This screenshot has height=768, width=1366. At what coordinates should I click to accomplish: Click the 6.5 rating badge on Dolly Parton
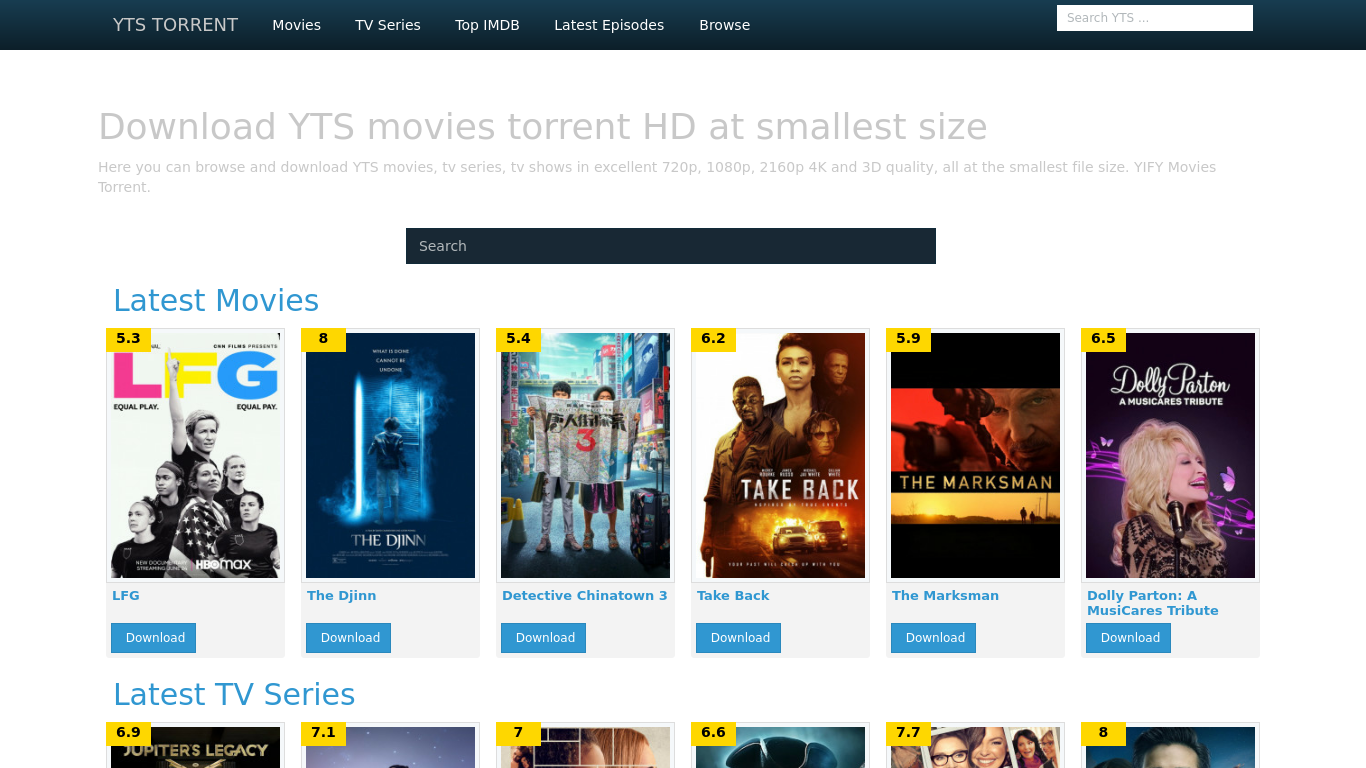1104,339
